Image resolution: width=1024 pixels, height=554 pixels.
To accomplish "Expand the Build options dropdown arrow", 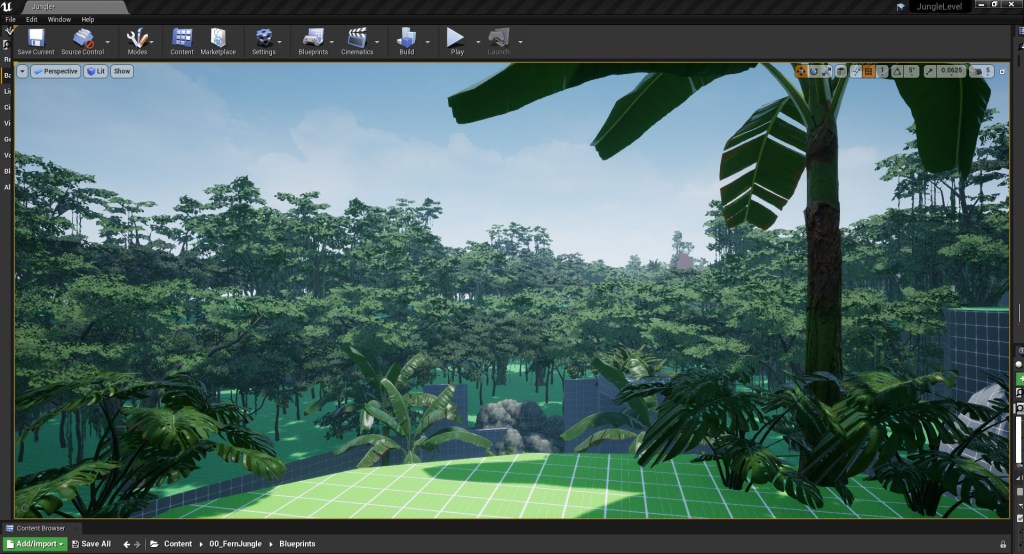I will (x=428, y=42).
